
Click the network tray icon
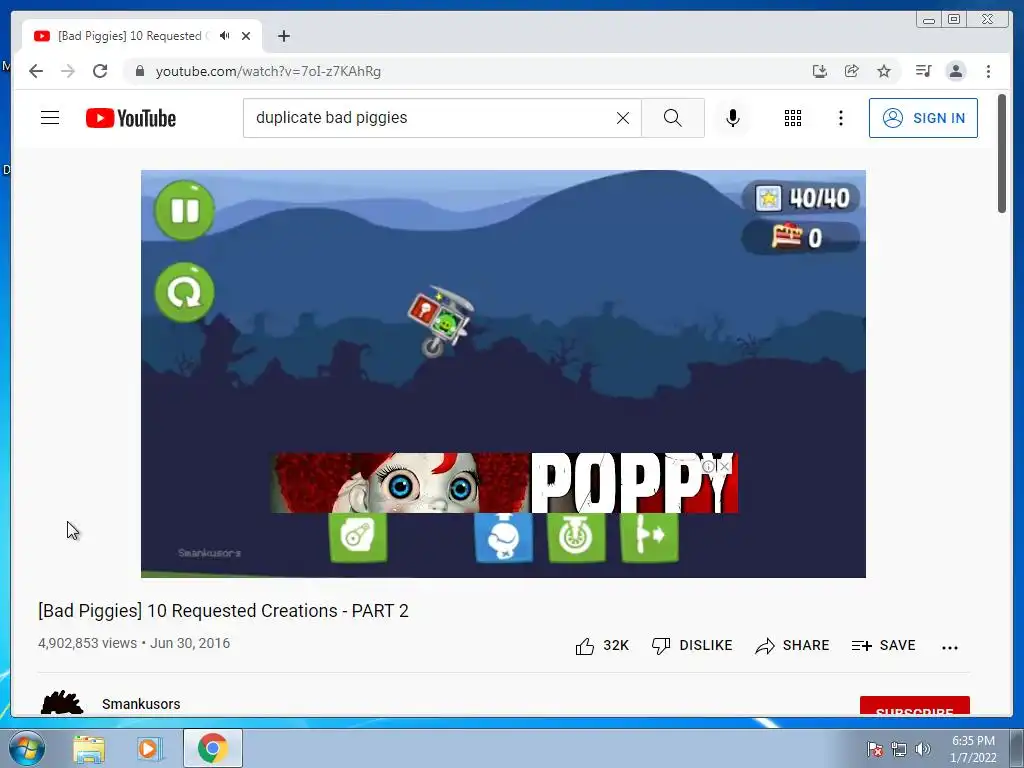899,749
